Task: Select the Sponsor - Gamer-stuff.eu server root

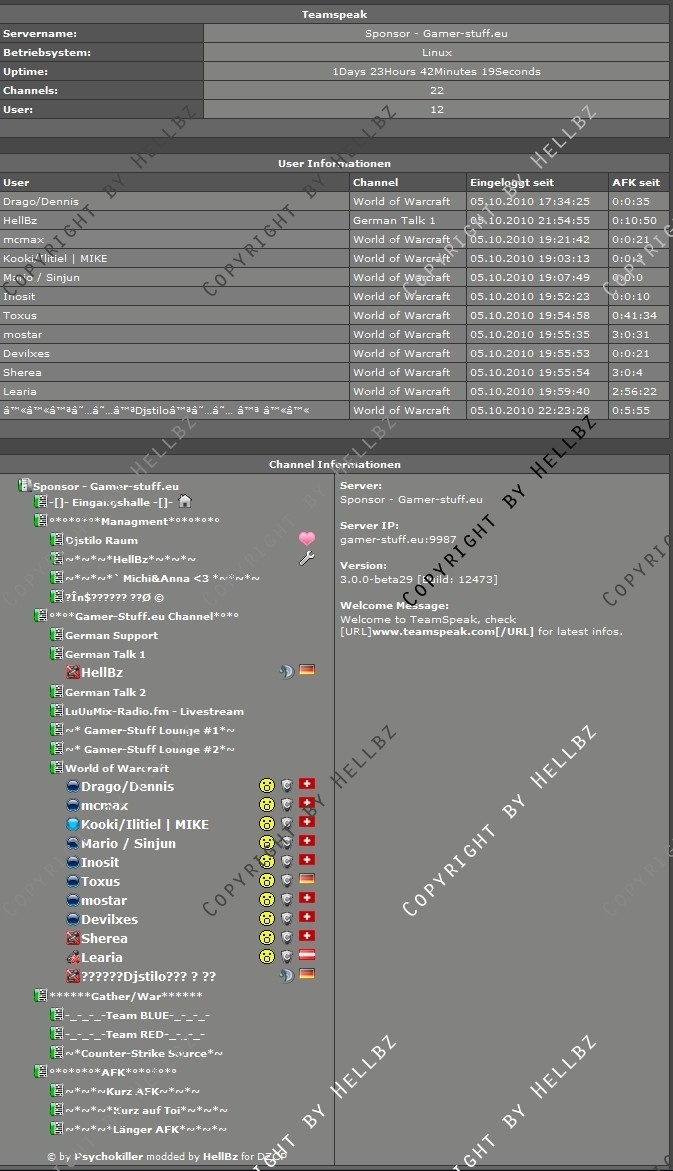Action: tap(105, 486)
